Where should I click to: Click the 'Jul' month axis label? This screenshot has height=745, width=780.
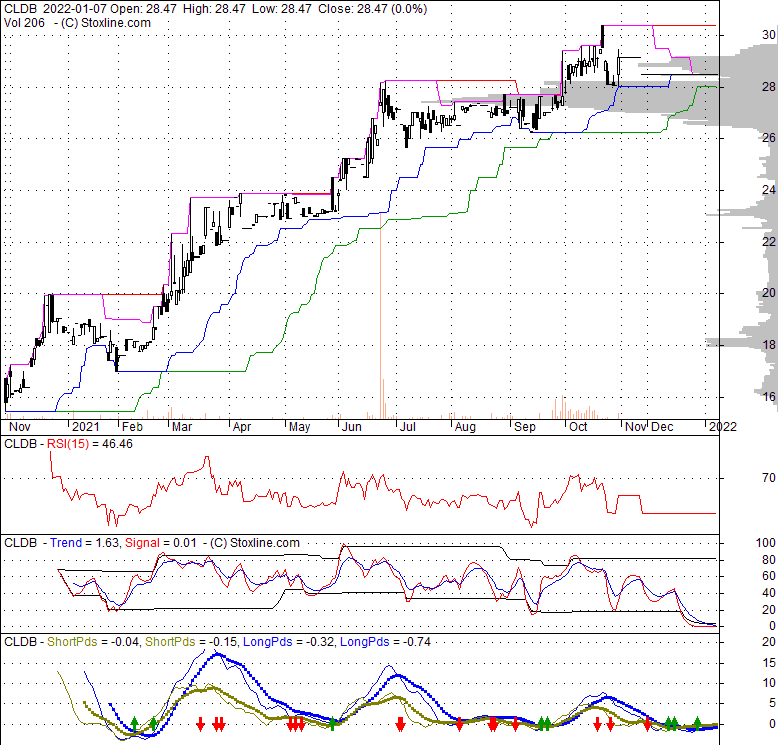(408, 427)
